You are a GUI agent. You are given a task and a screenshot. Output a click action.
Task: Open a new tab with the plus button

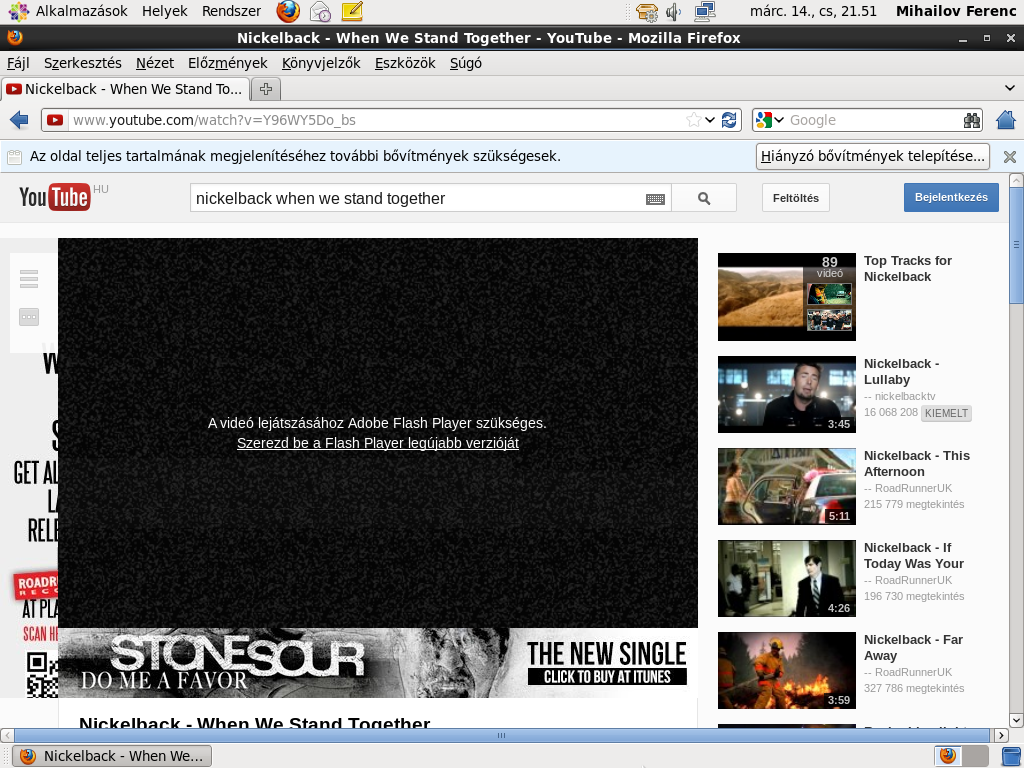click(266, 89)
